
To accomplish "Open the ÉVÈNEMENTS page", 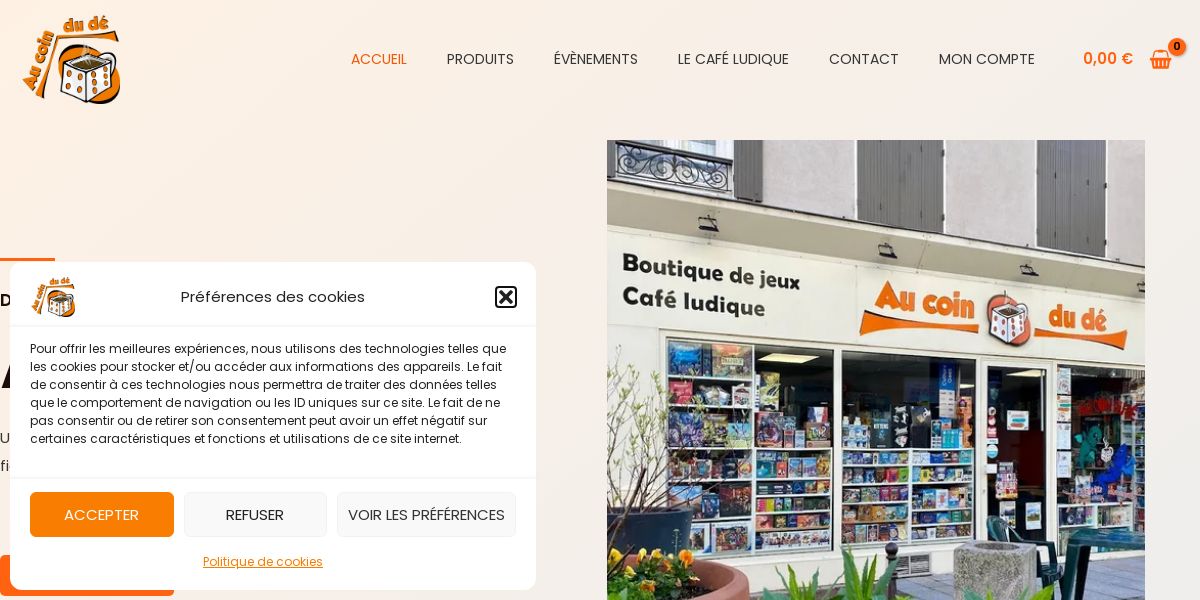I will [x=596, y=59].
